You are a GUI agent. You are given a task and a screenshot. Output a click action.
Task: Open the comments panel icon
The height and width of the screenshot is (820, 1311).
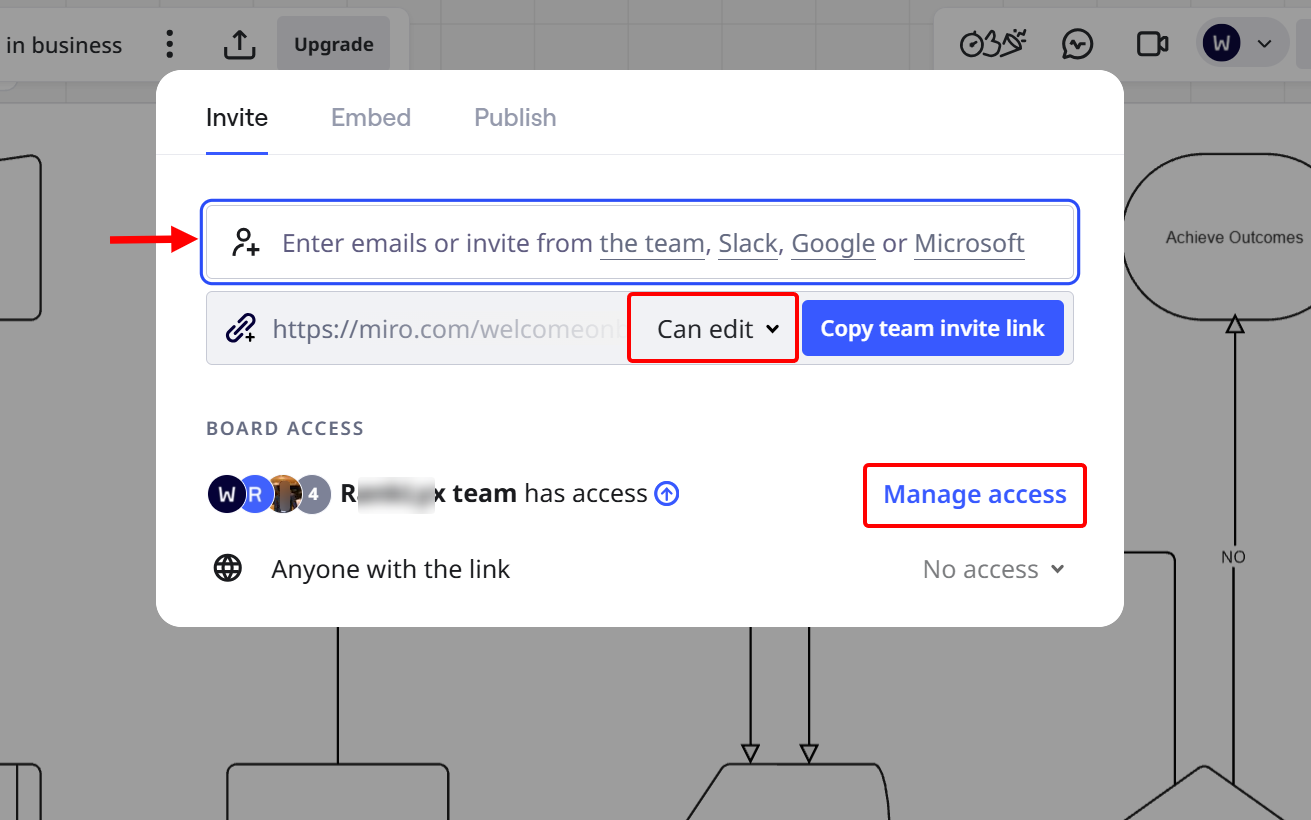[1077, 44]
